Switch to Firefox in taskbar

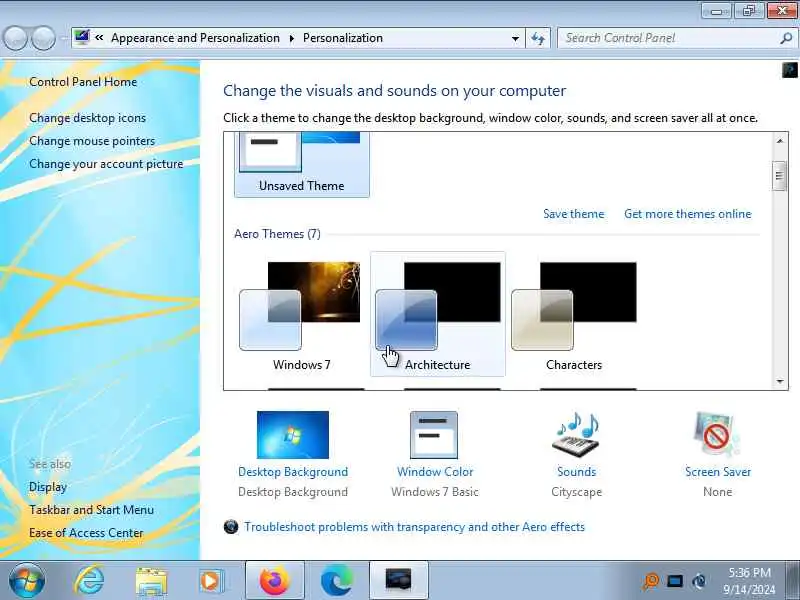tap(274, 581)
